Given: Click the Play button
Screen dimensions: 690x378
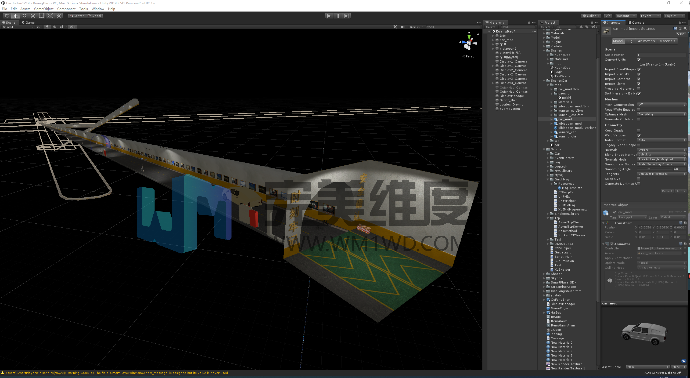Looking at the screenshot, I should 329,16.
